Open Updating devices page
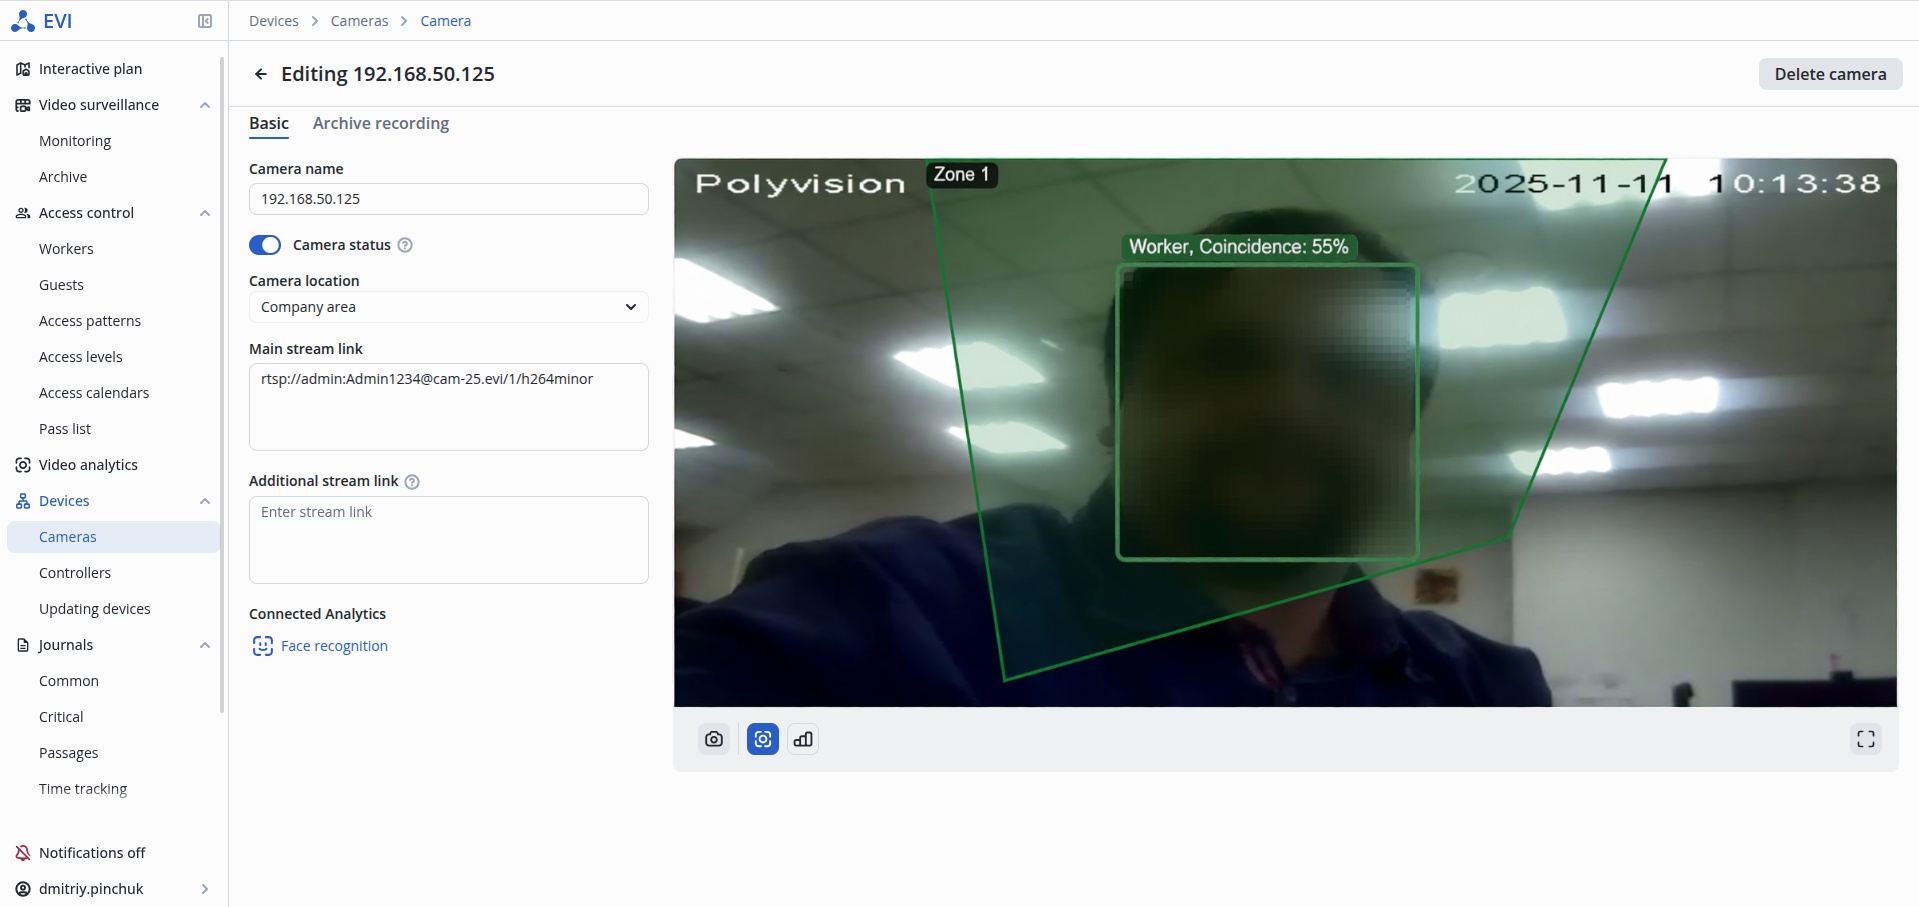Image resolution: width=1919 pixels, height=907 pixels. click(x=95, y=609)
